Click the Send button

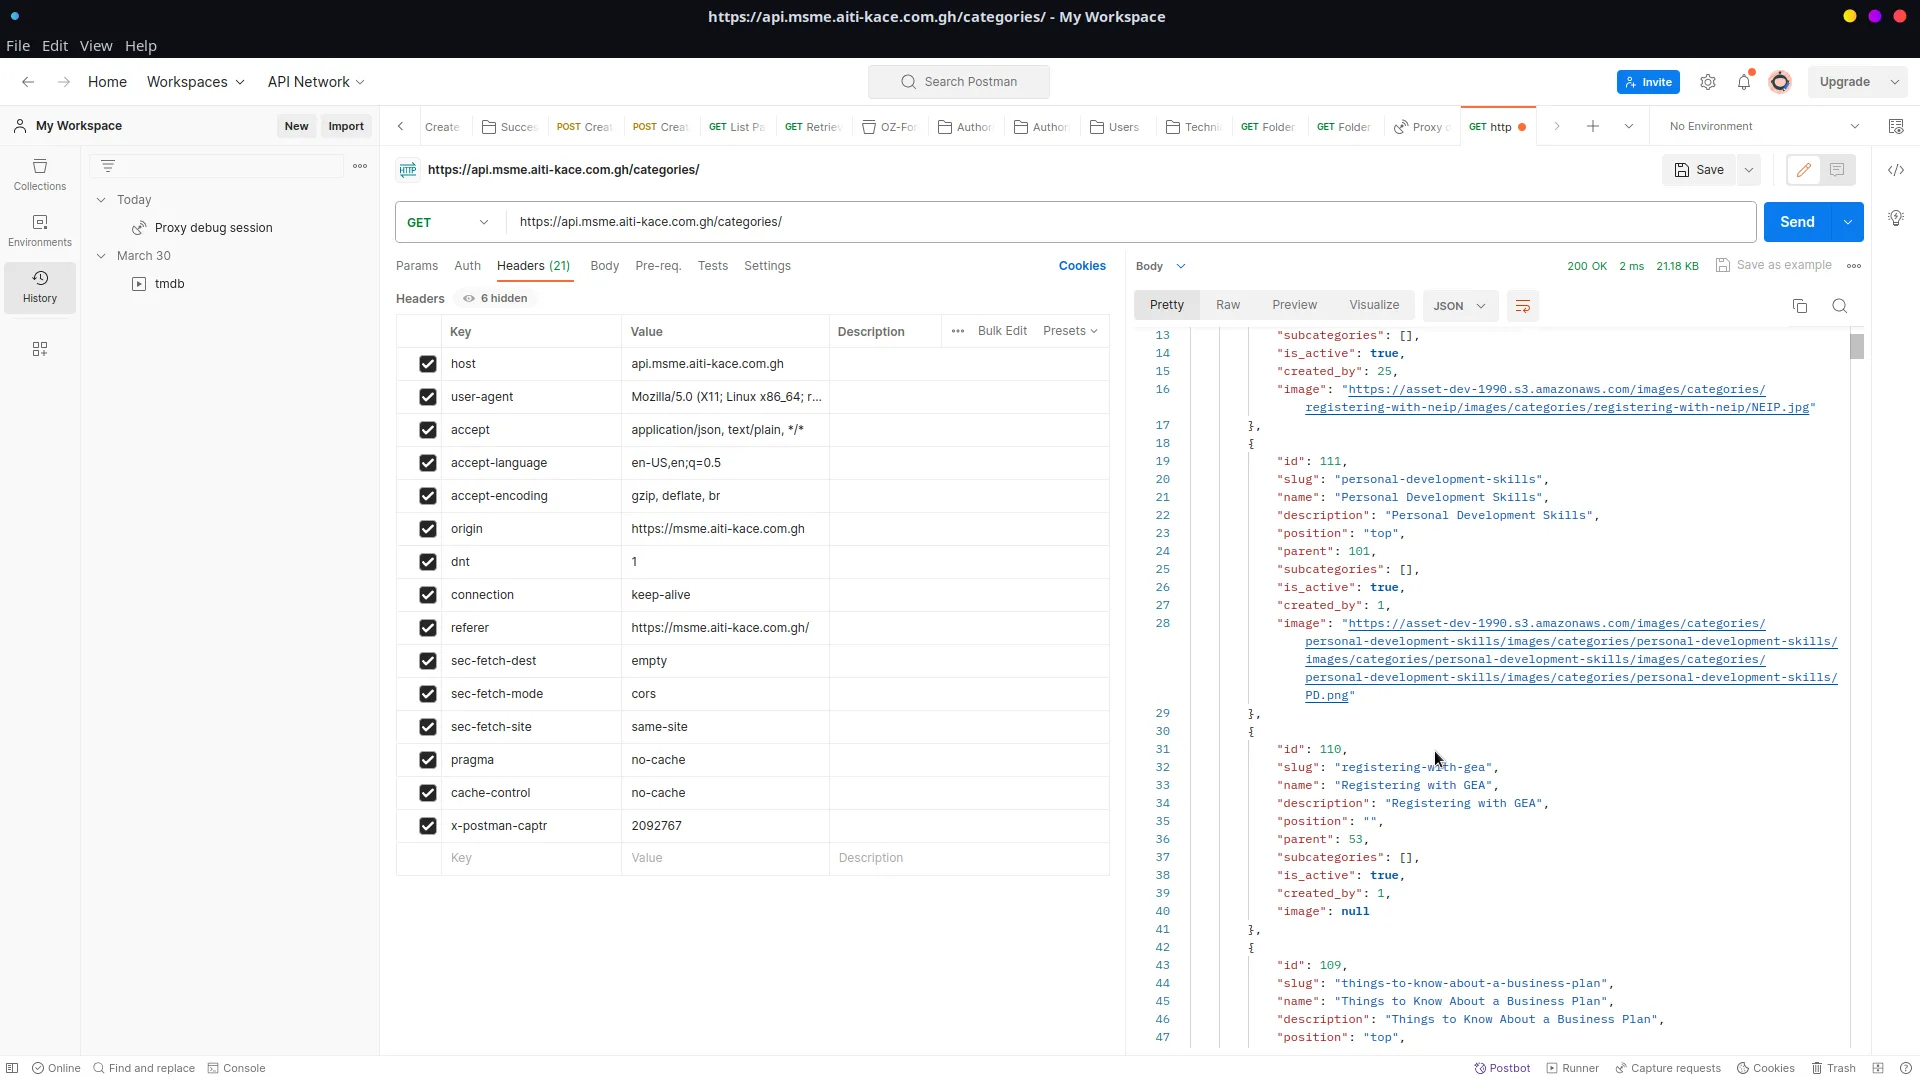pyautogui.click(x=1796, y=222)
